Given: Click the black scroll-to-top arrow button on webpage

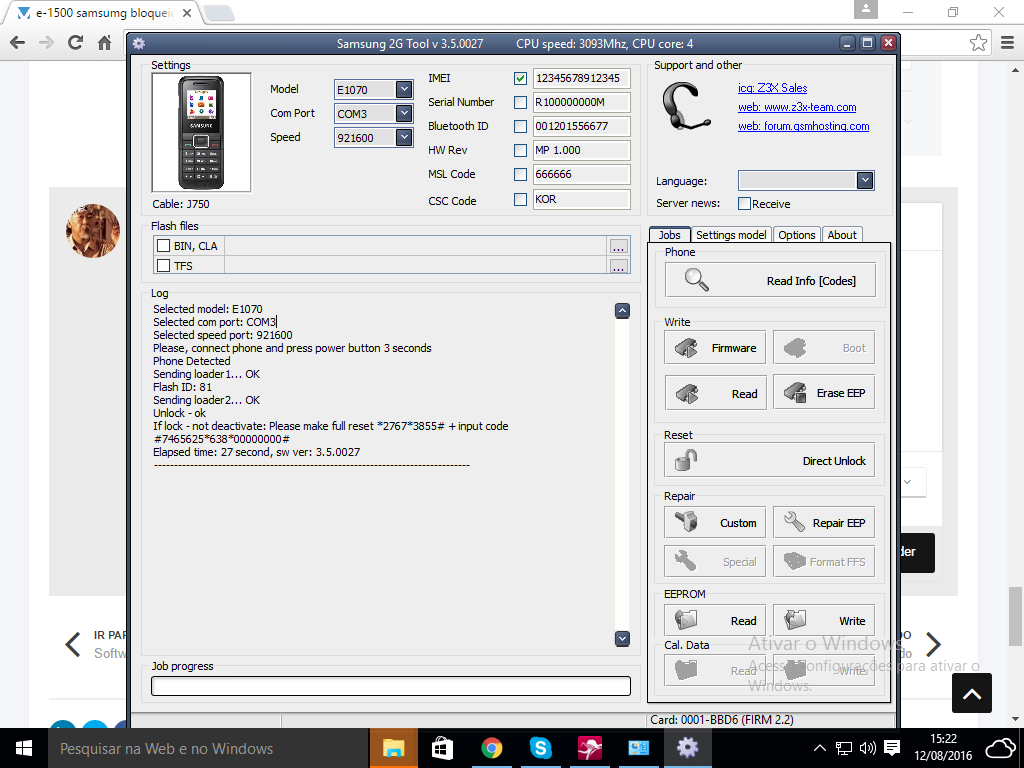Looking at the screenshot, I should (x=972, y=693).
